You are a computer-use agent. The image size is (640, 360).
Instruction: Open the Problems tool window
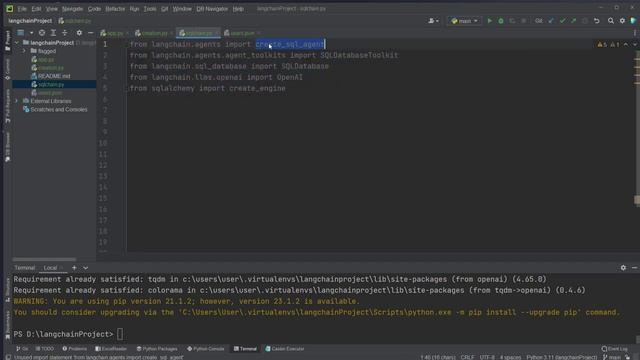[x=75, y=349]
